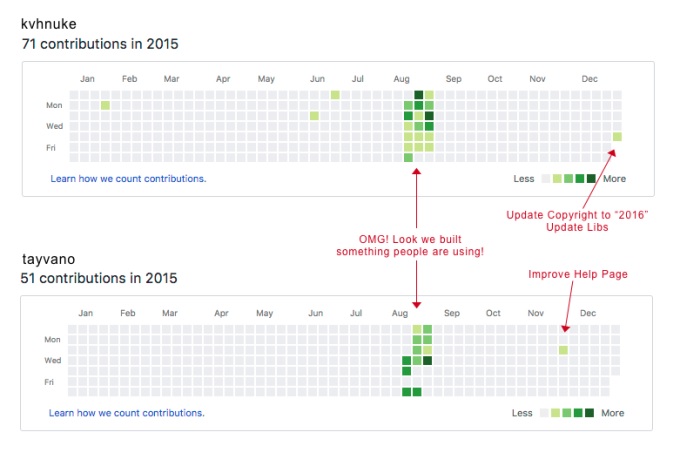Click gray empty legend swatch in kvhnuke graph
680x466 pixels.
click(x=546, y=179)
